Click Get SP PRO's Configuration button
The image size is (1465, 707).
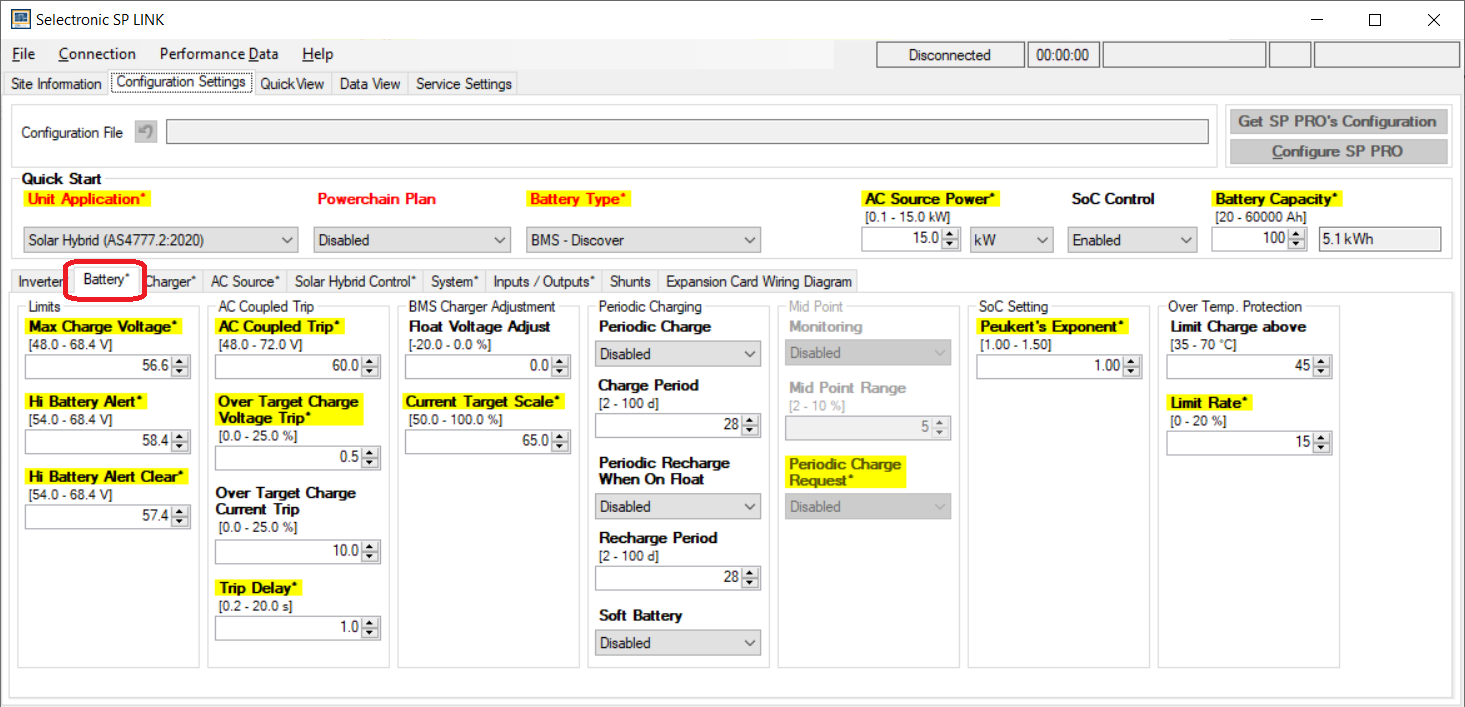[1337, 121]
